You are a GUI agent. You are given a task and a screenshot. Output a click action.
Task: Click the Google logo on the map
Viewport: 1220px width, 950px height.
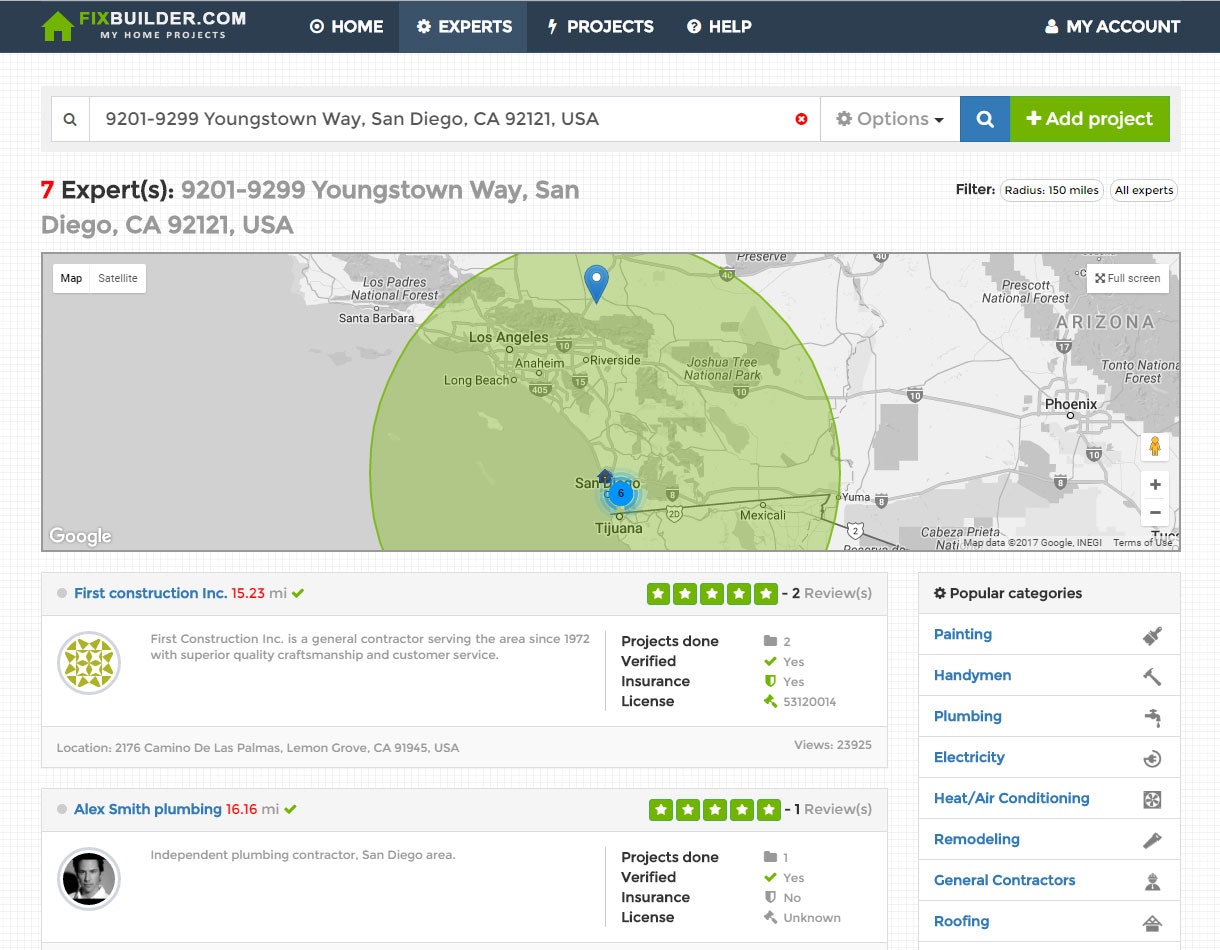tap(80, 536)
